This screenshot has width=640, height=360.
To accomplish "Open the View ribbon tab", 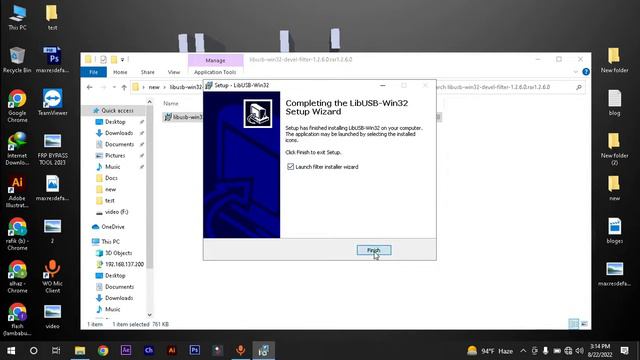I will coord(174,72).
